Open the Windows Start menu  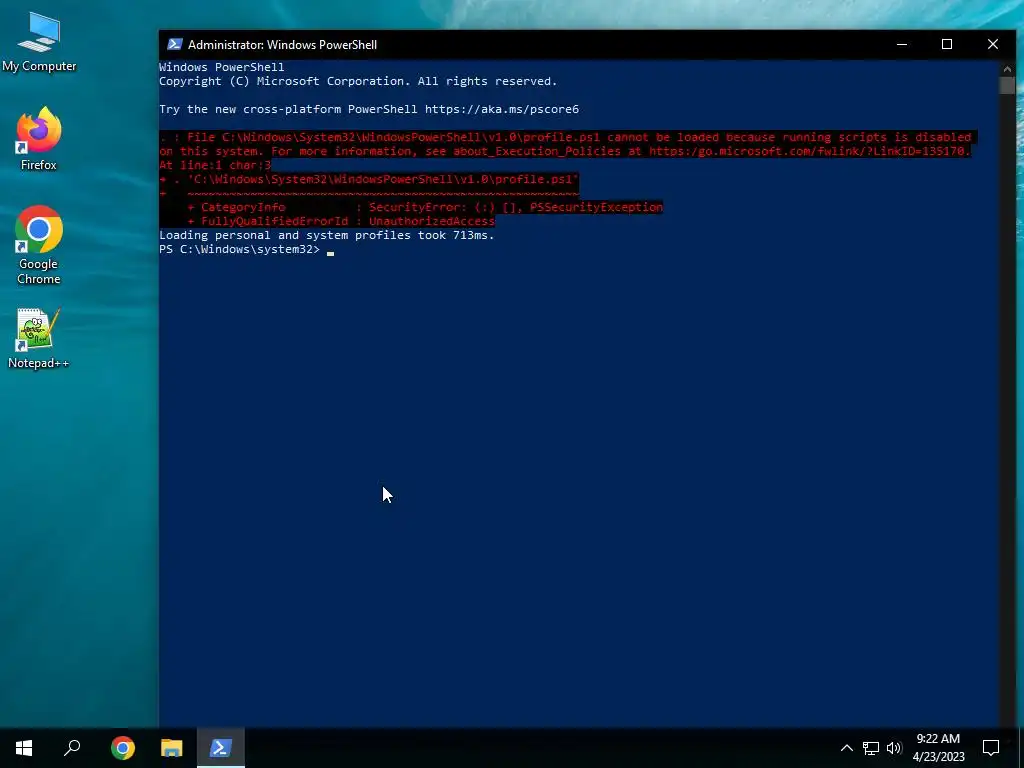24,748
